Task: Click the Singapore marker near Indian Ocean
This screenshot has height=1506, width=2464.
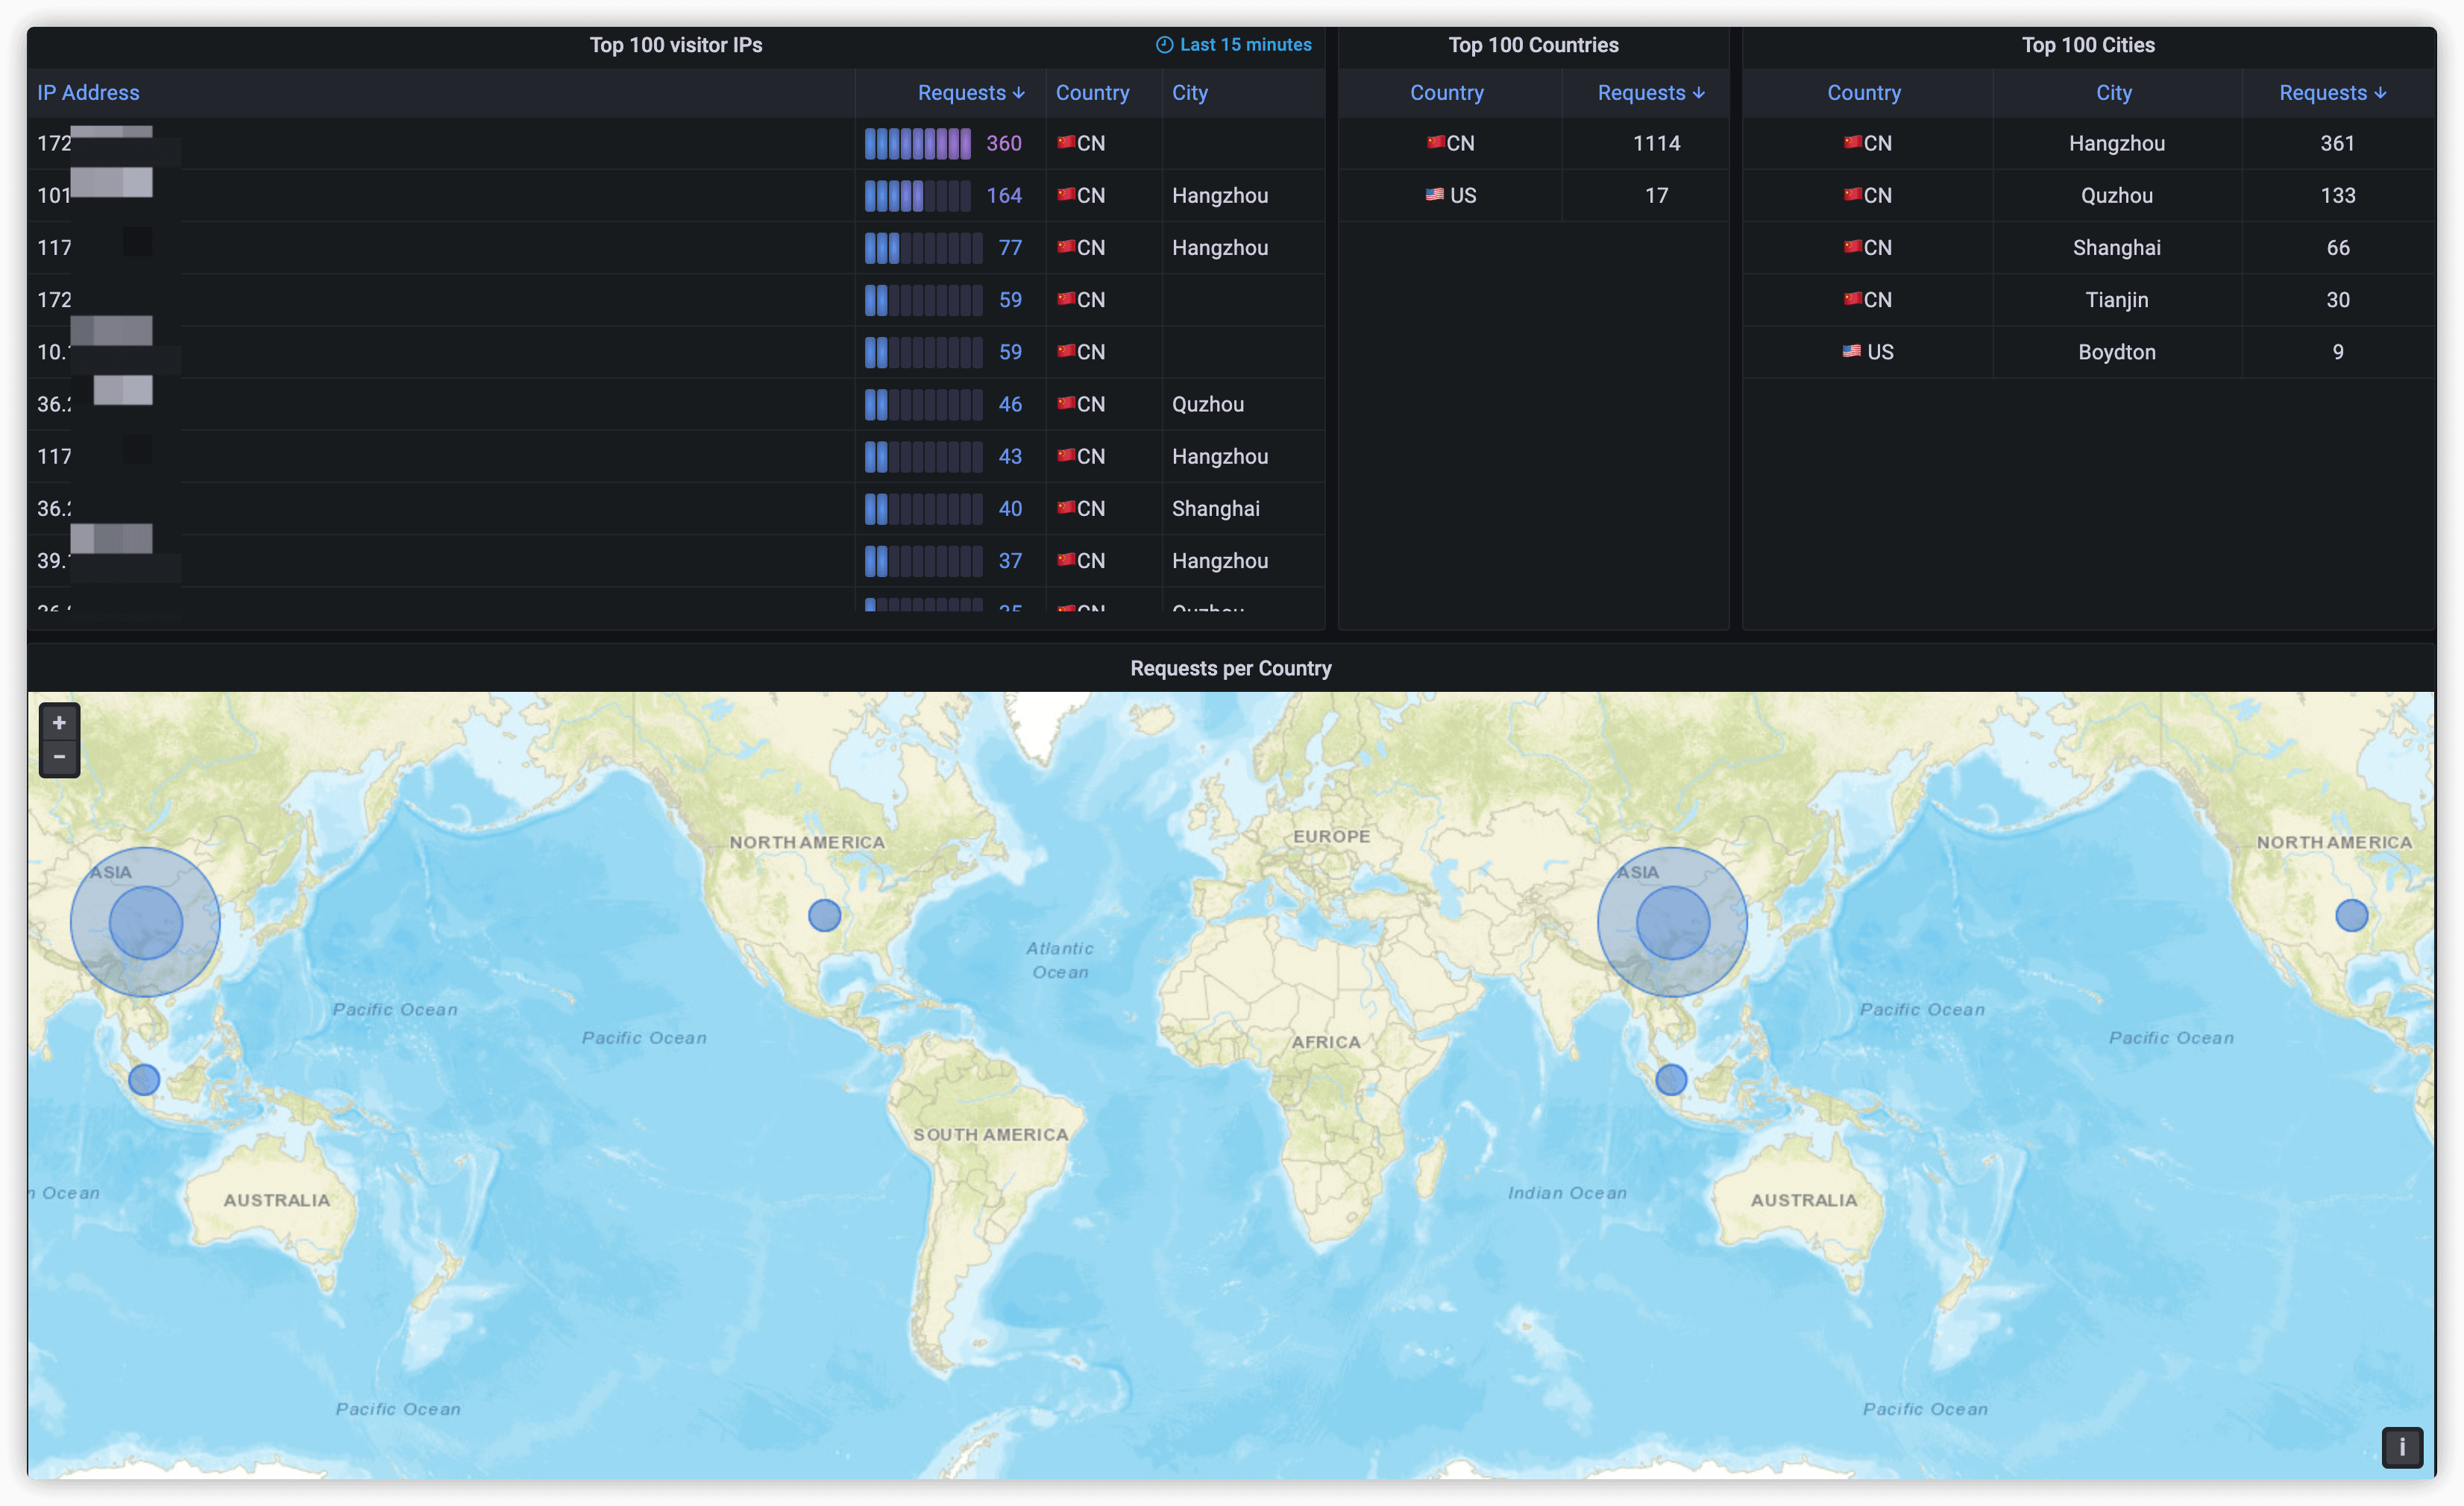Action: click(1671, 1079)
